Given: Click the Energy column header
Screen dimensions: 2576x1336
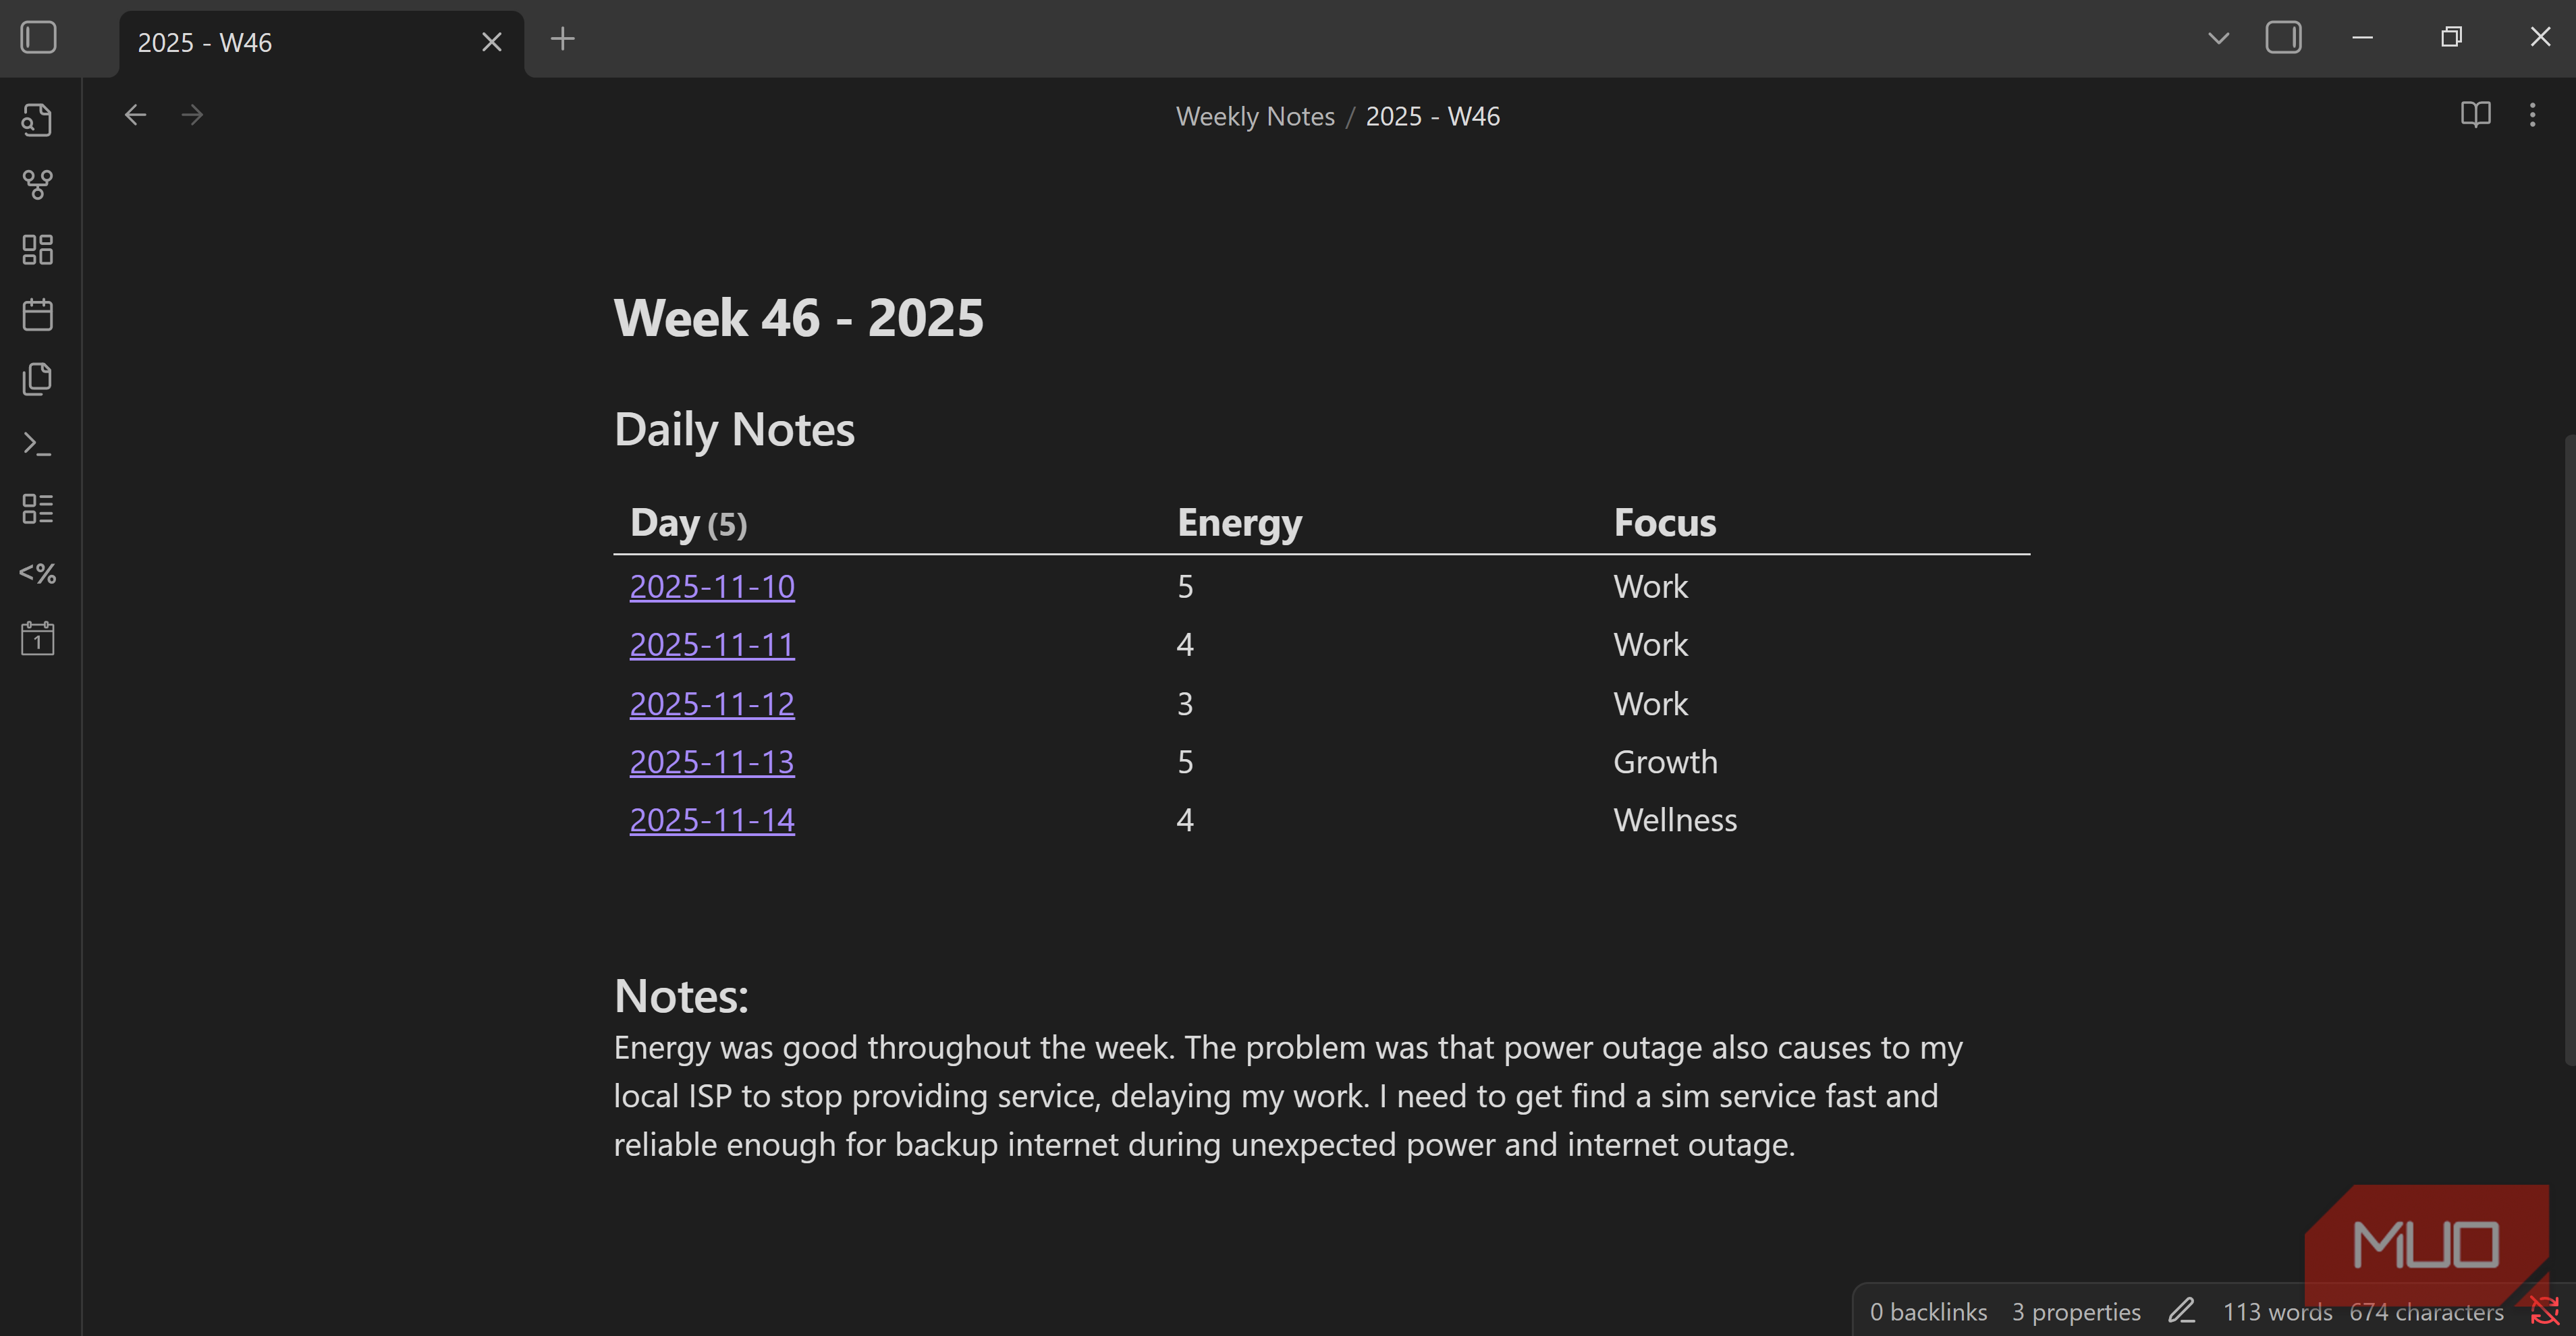Looking at the screenshot, I should (1239, 523).
